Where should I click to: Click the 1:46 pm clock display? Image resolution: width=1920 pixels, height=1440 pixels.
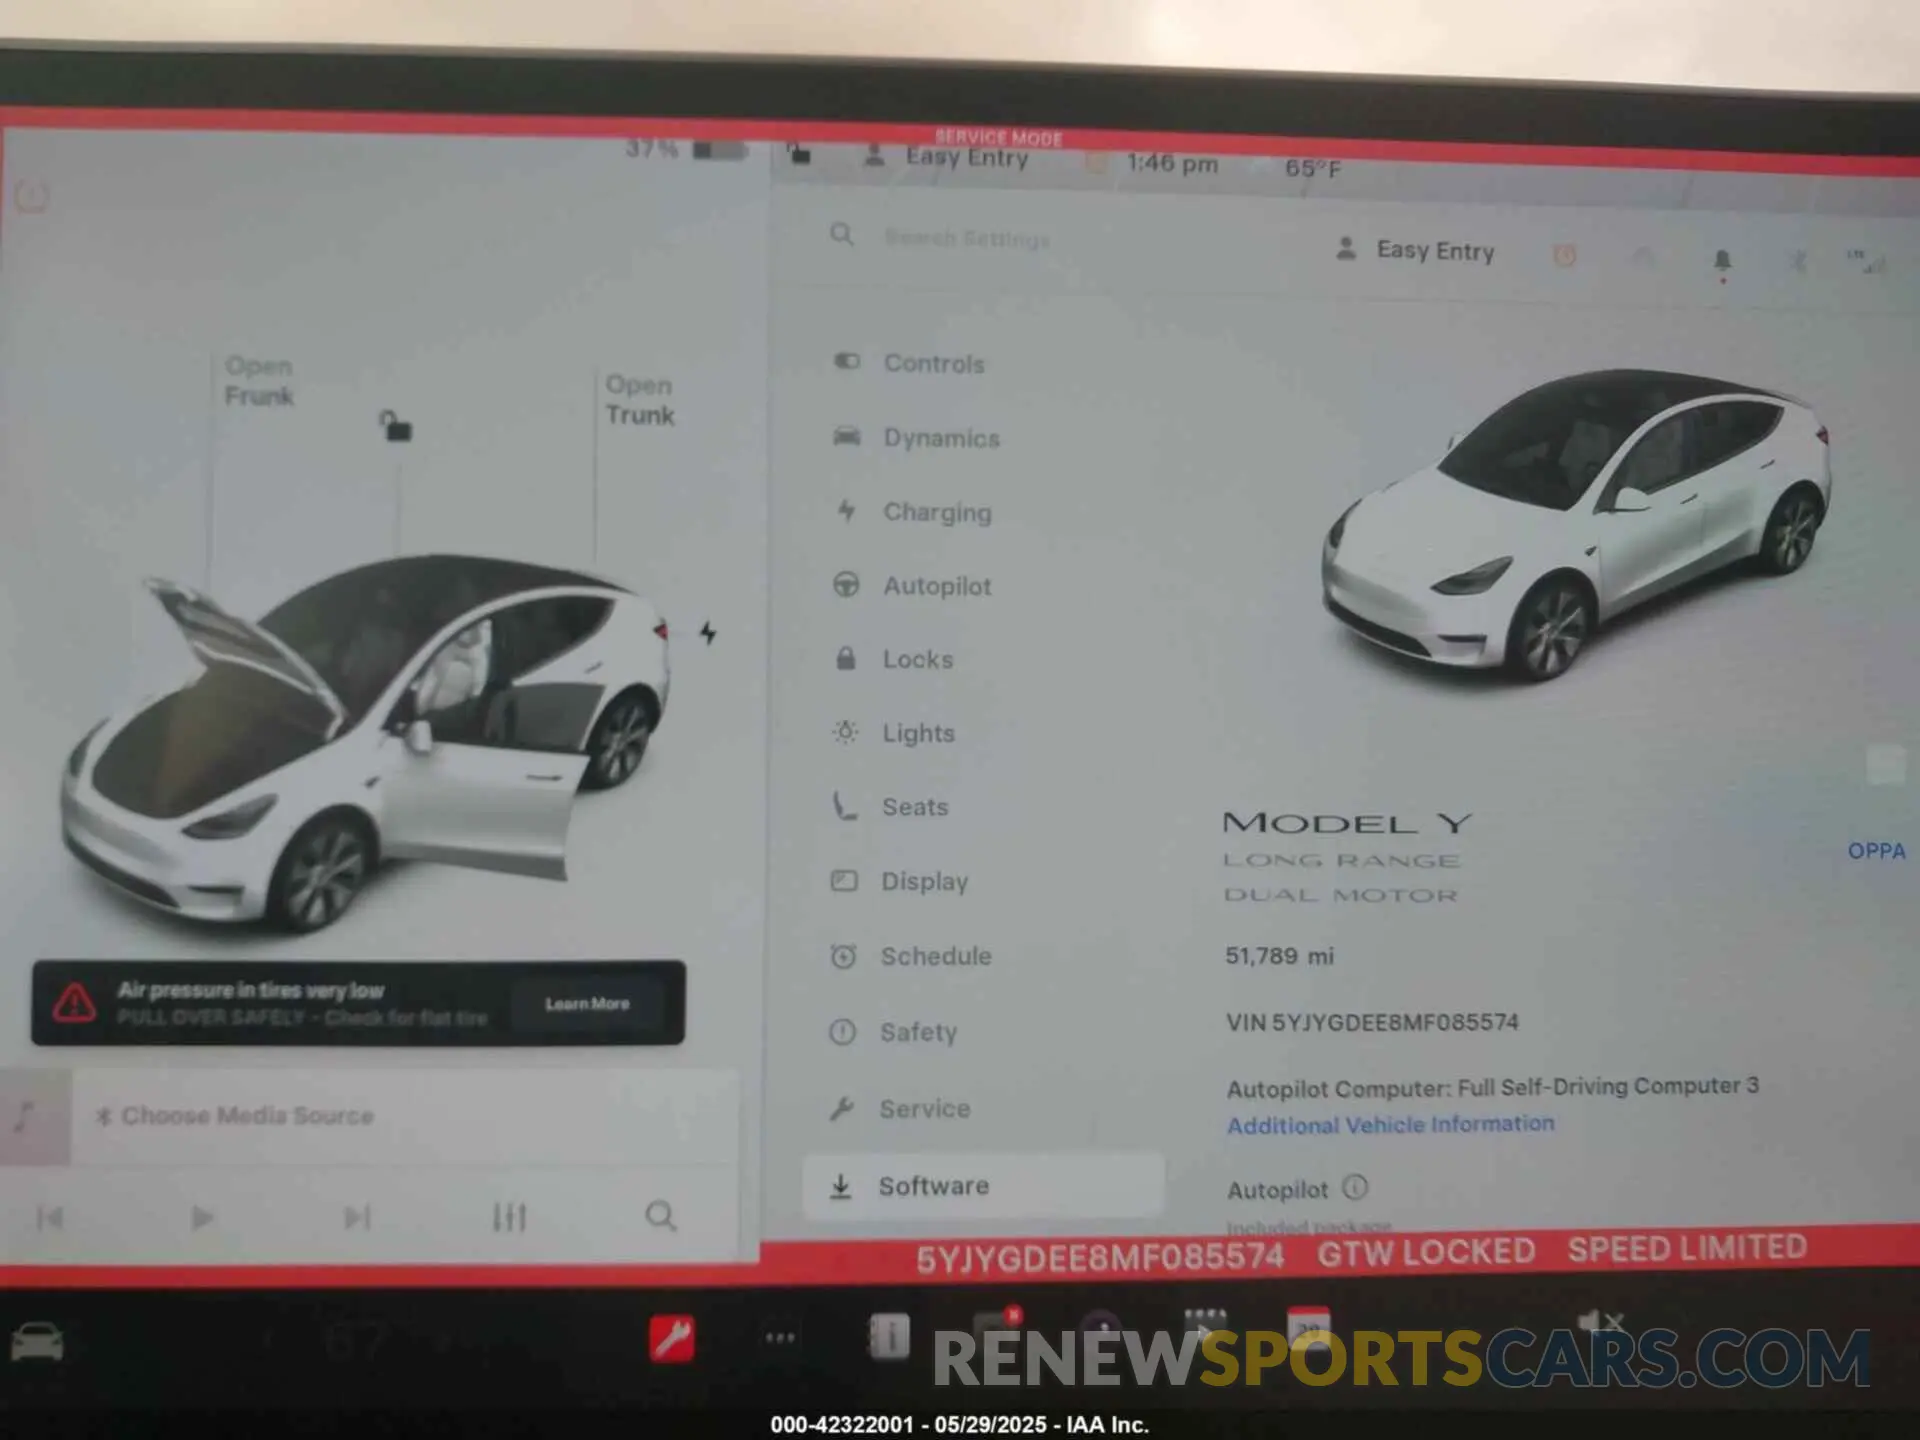tap(1172, 162)
